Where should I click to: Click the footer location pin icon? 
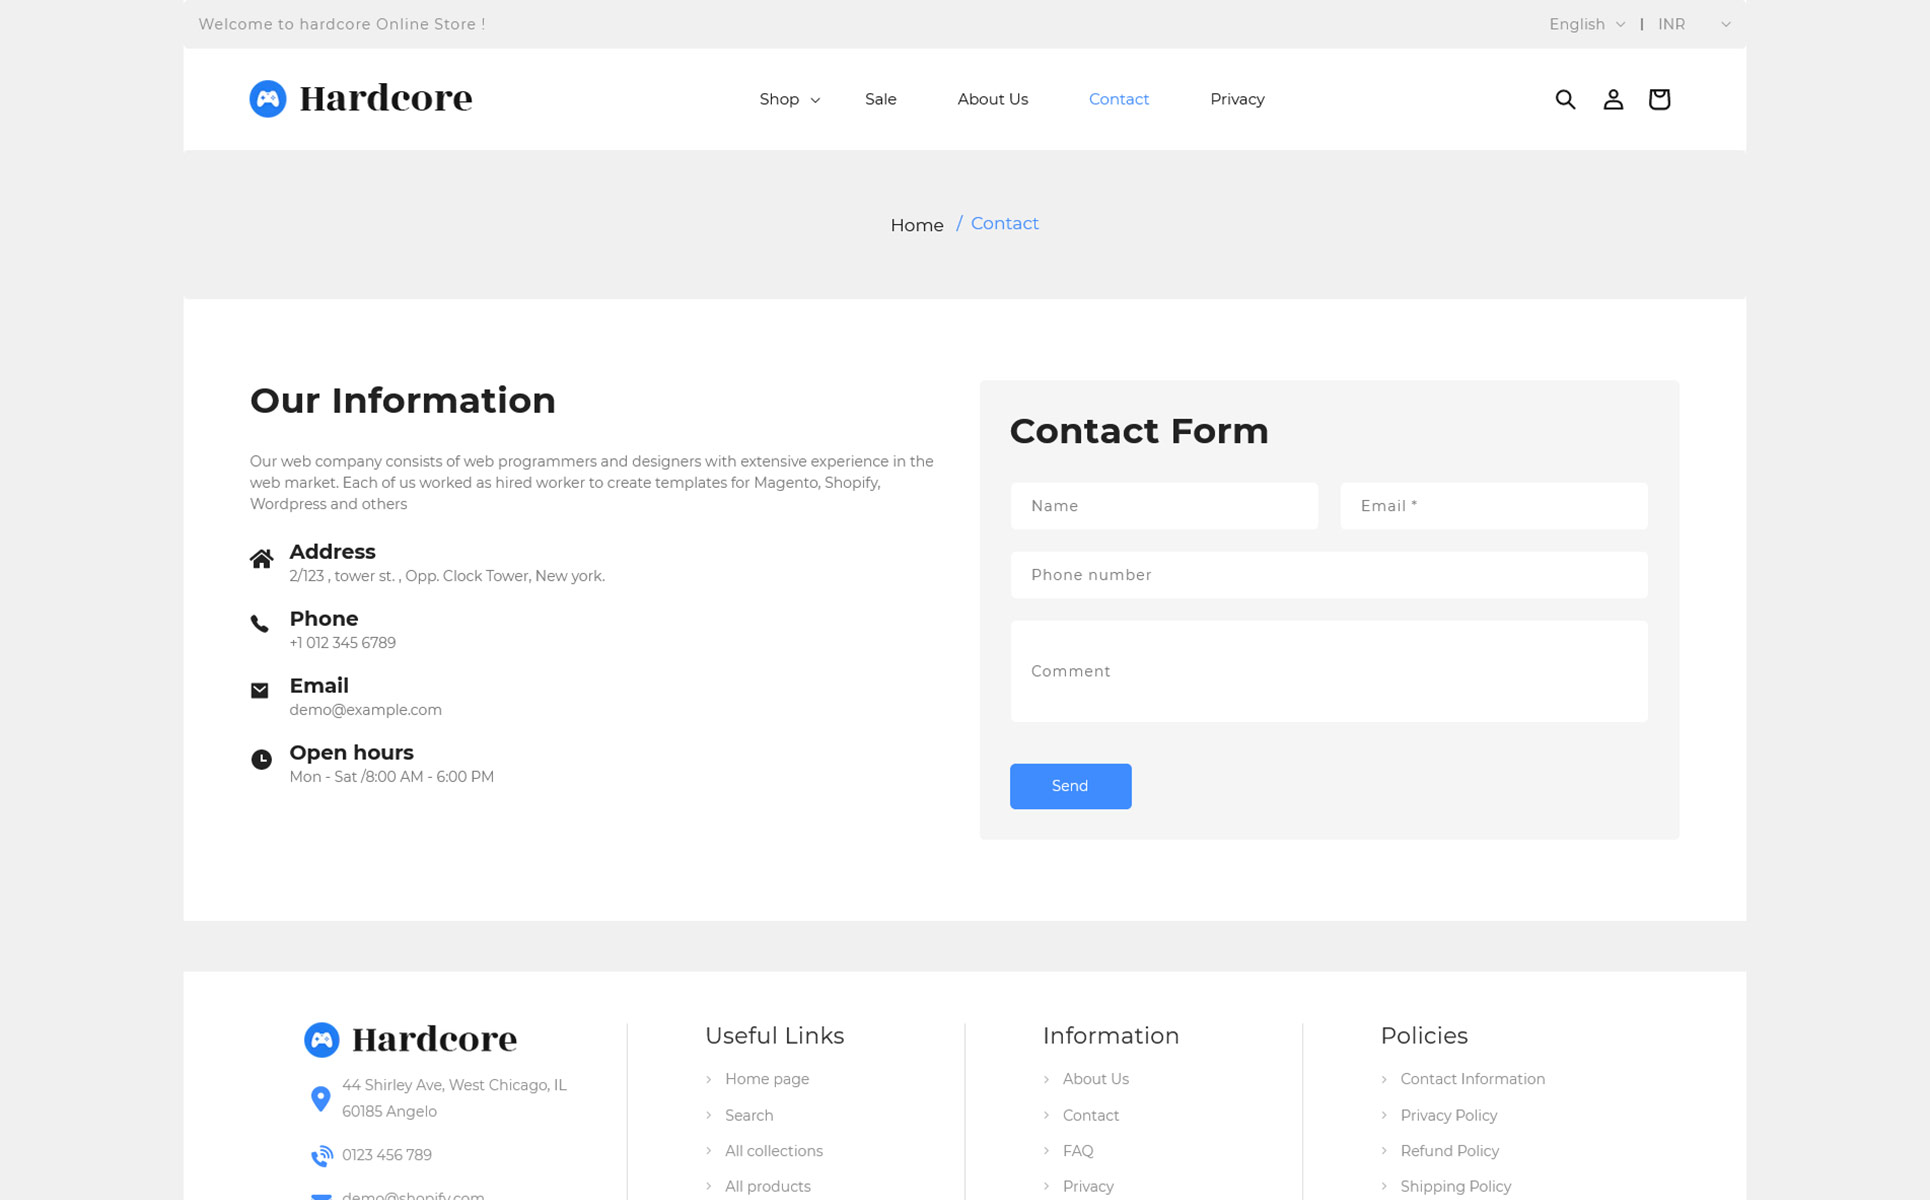pyautogui.click(x=320, y=1098)
